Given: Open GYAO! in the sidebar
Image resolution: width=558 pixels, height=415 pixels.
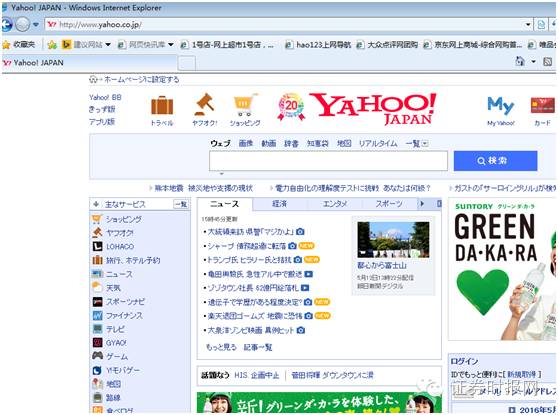Looking at the screenshot, I should click(116, 343).
